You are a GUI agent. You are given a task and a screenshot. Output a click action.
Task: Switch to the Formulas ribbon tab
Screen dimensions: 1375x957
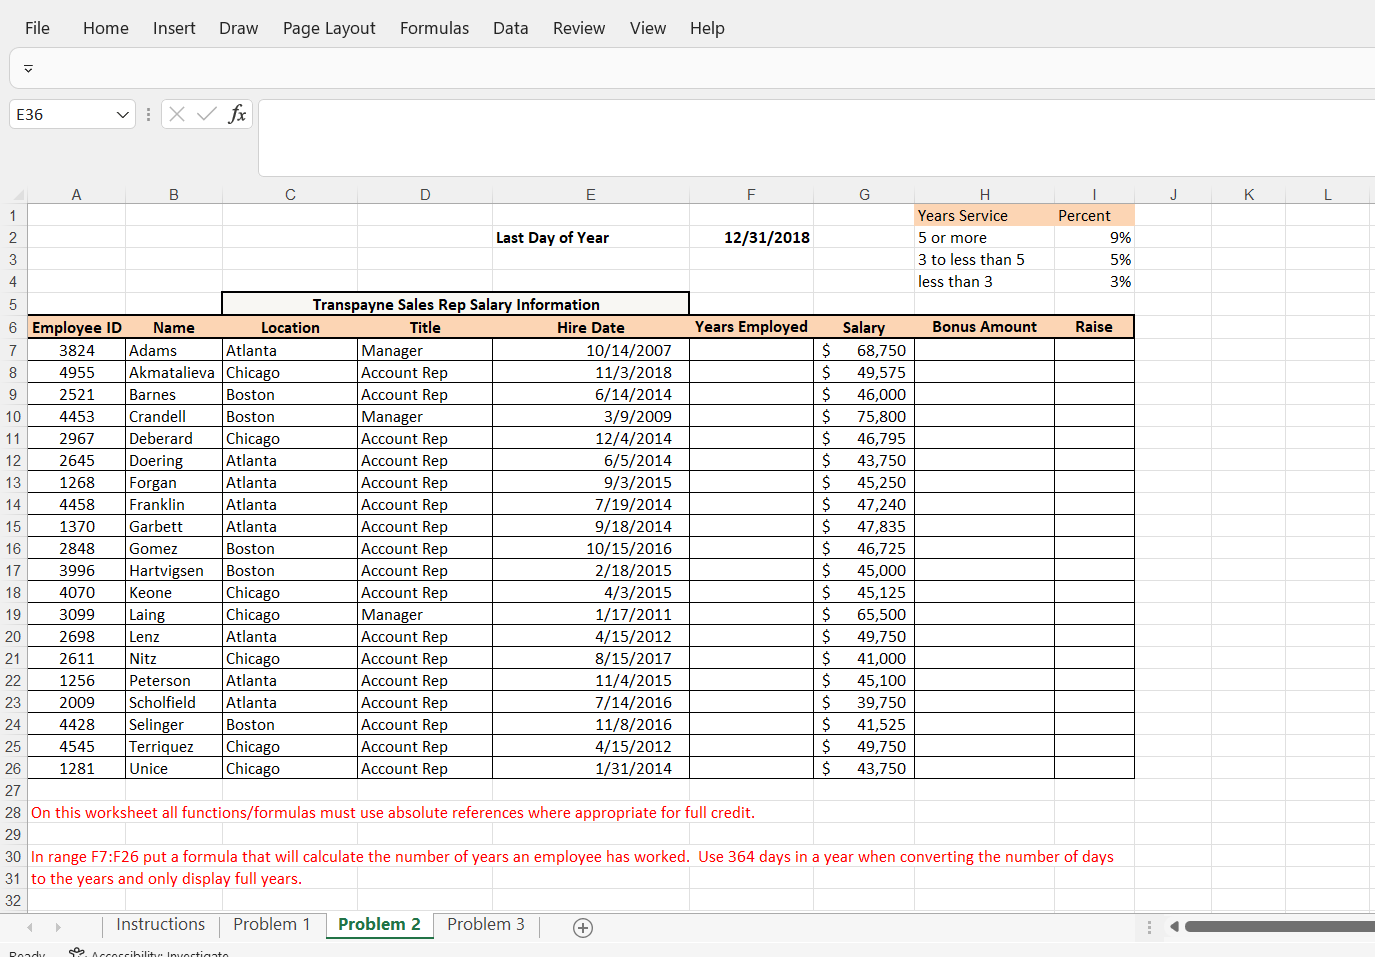pos(434,28)
